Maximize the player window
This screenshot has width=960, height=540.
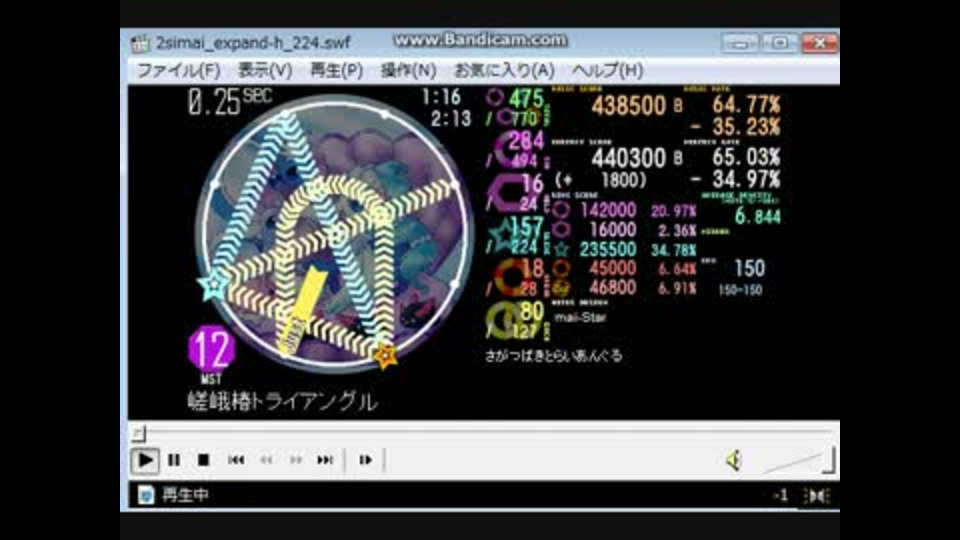tap(779, 43)
